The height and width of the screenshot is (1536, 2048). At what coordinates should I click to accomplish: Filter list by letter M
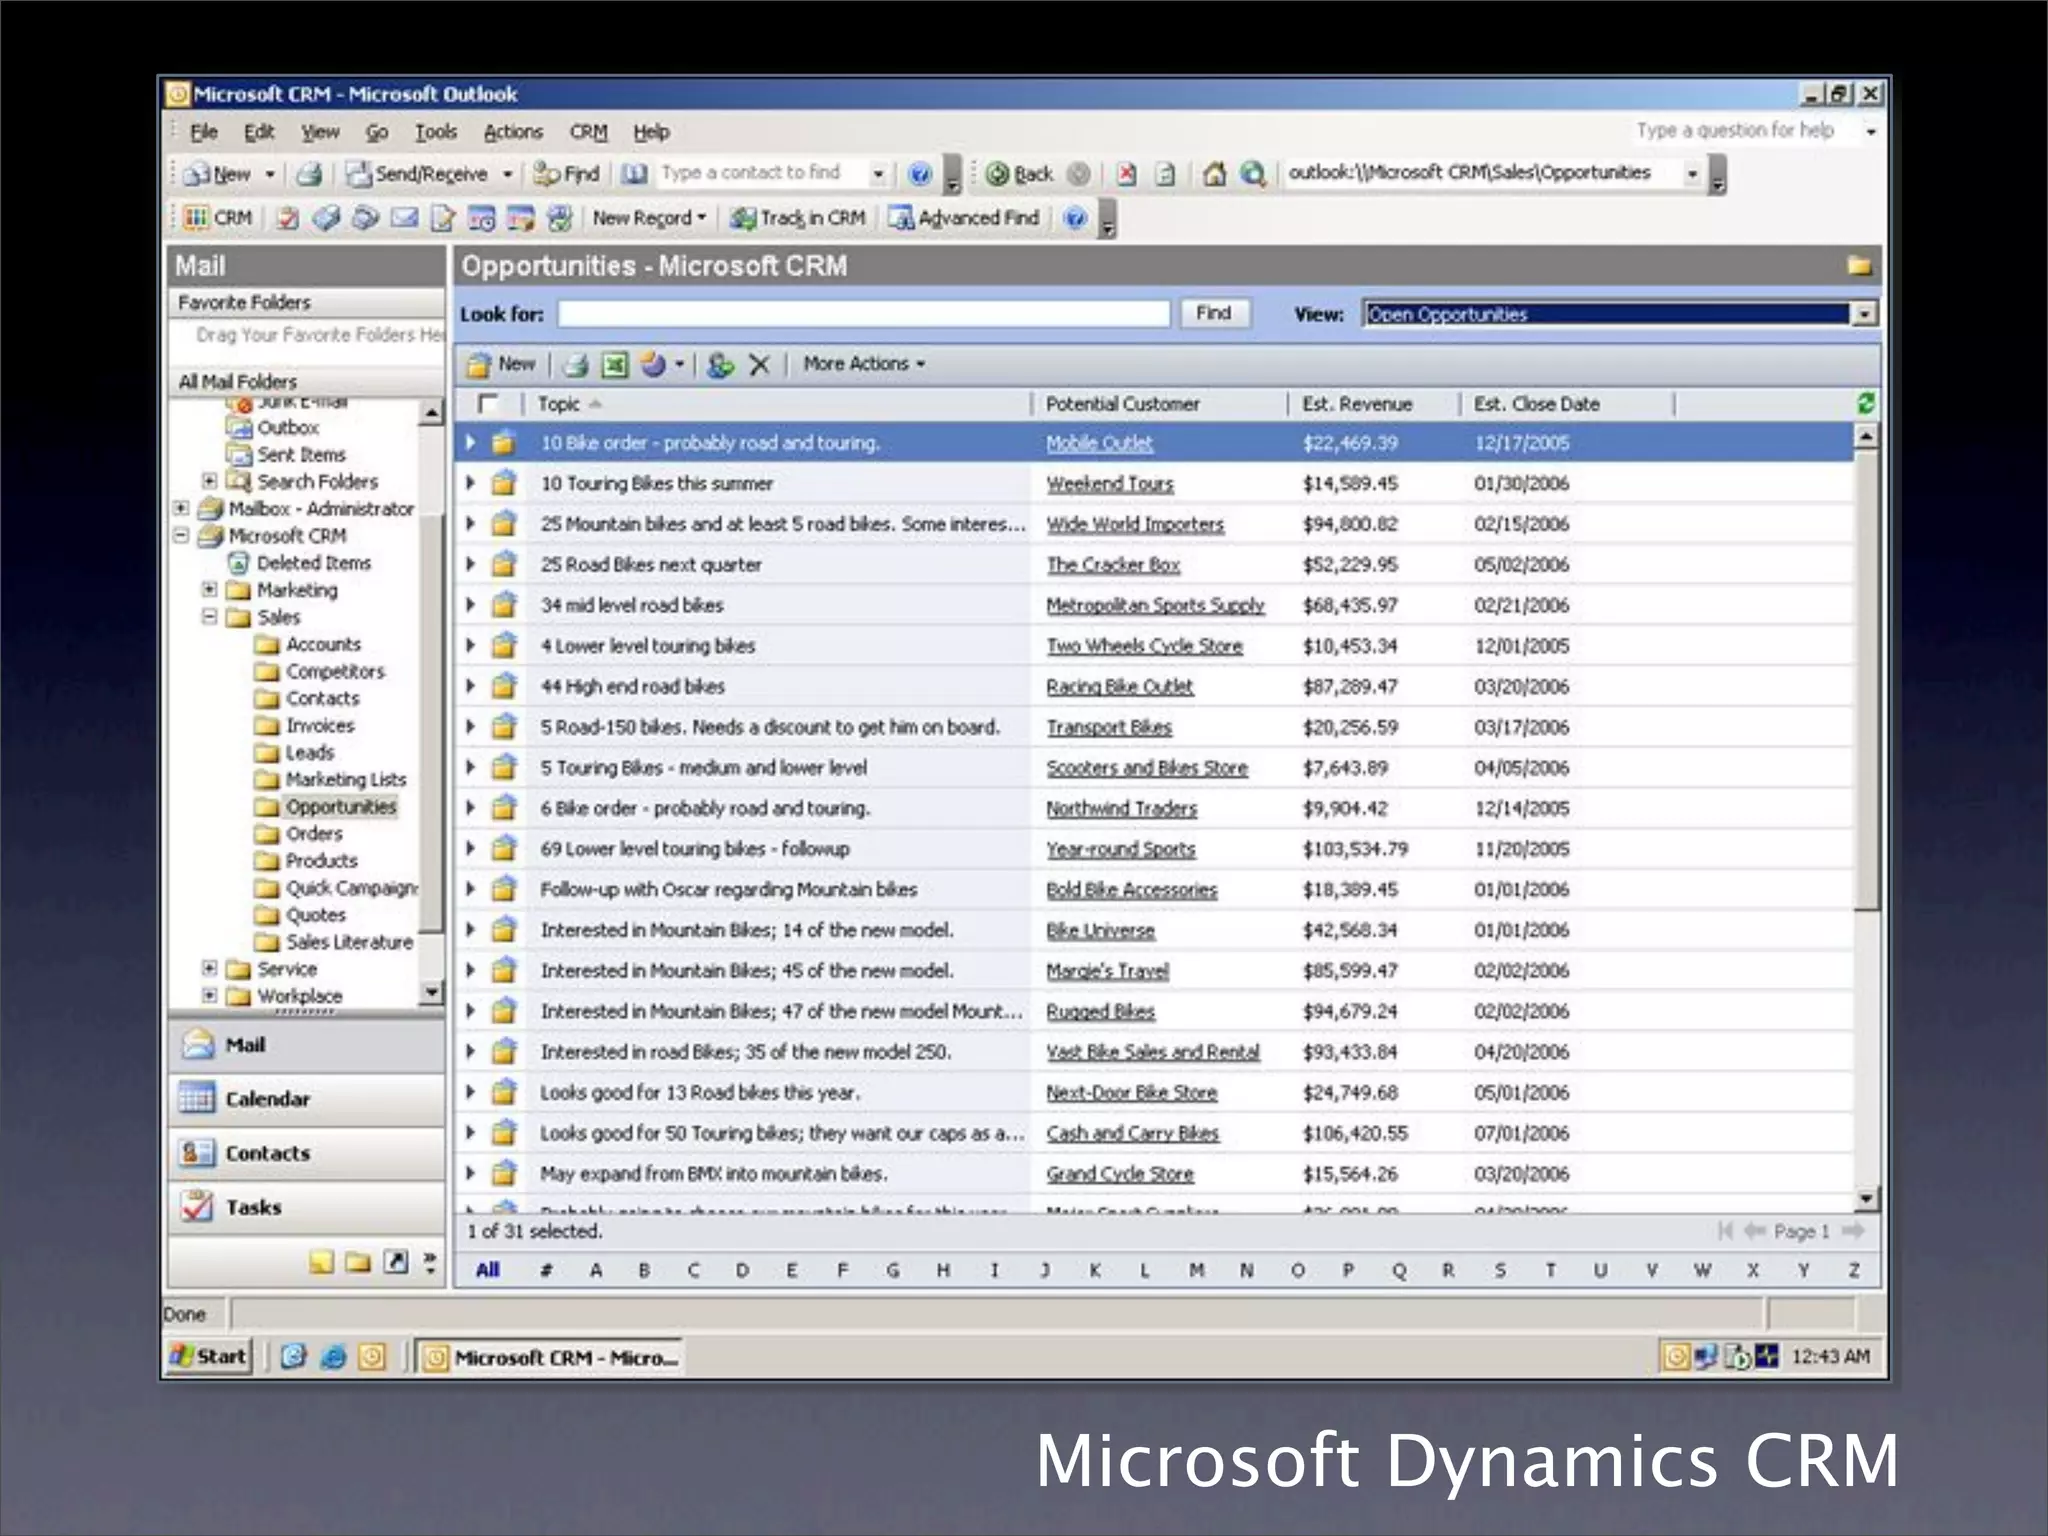[1196, 1270]
